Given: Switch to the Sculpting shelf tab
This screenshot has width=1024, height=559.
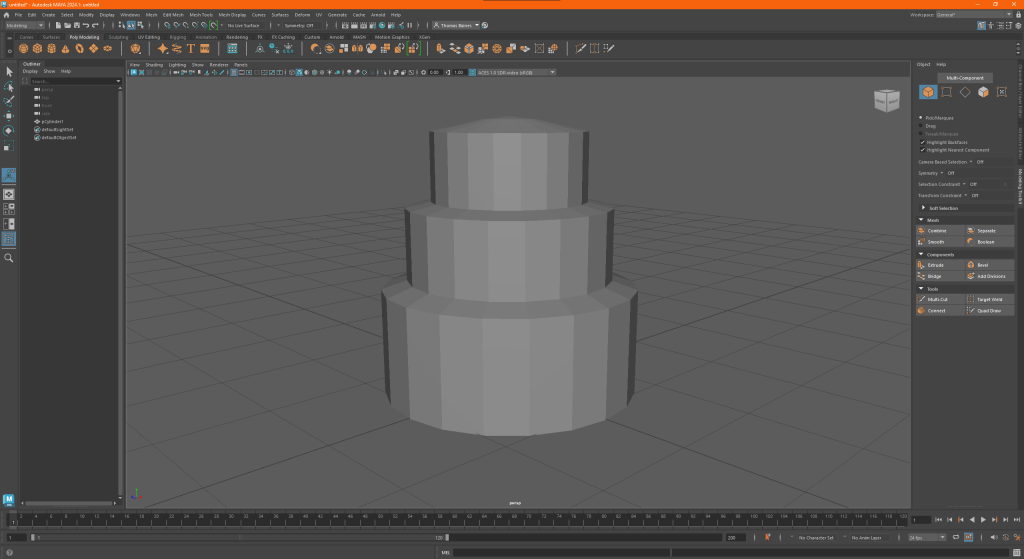Looking at the screenshot, I should coord(118,37).
